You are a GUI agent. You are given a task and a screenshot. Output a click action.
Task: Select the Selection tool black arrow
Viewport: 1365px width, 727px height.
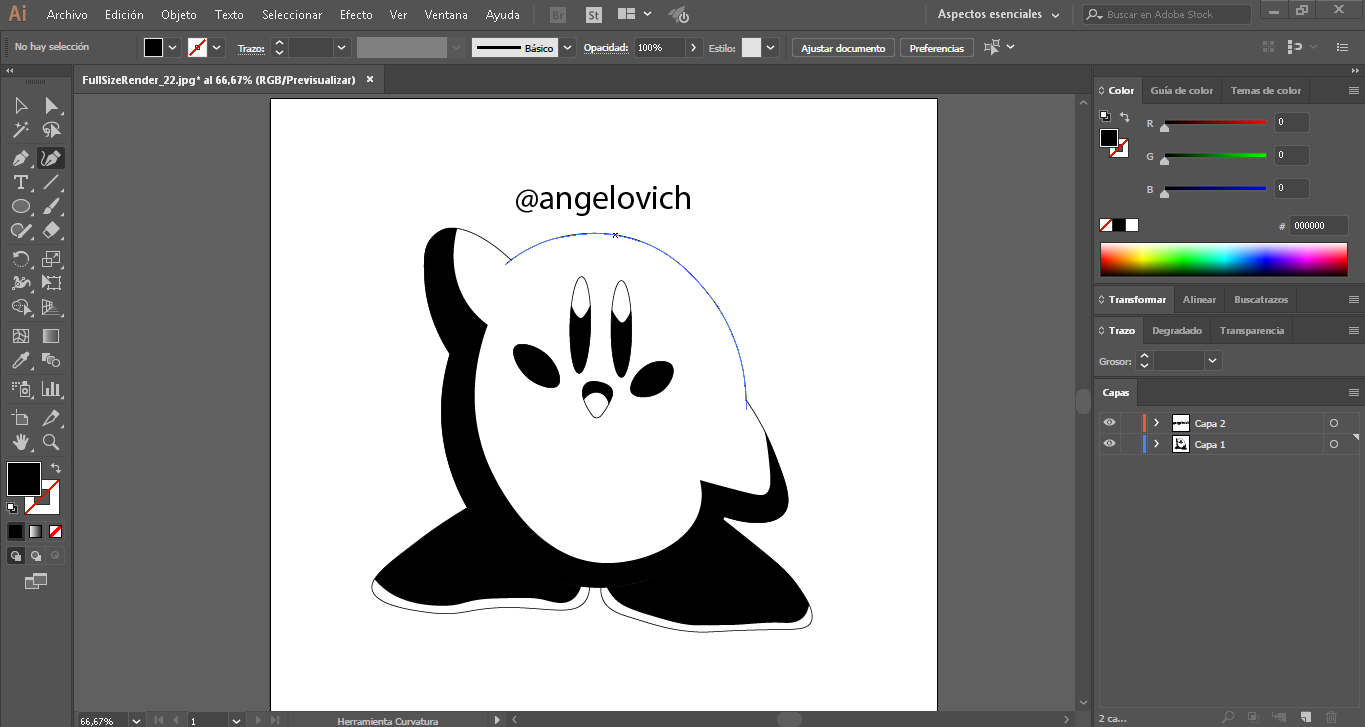(x=20, y=106)
